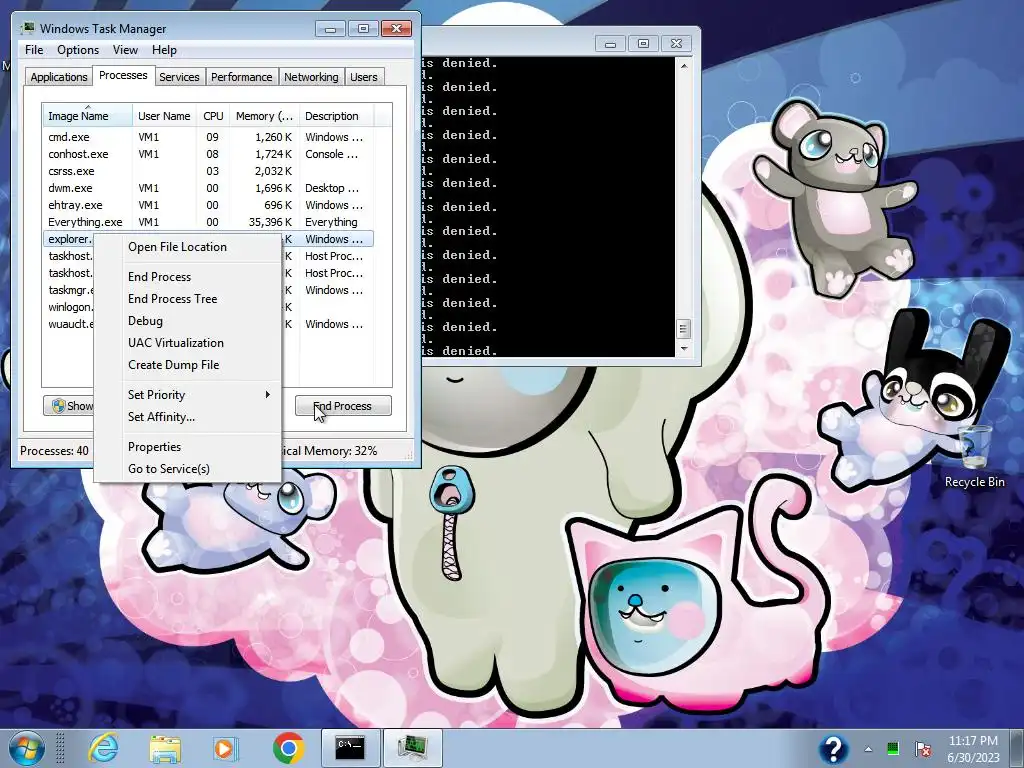Open the Windows Start menu orb
This screenshot has width=1024, height=768.
tap(25, 748)
